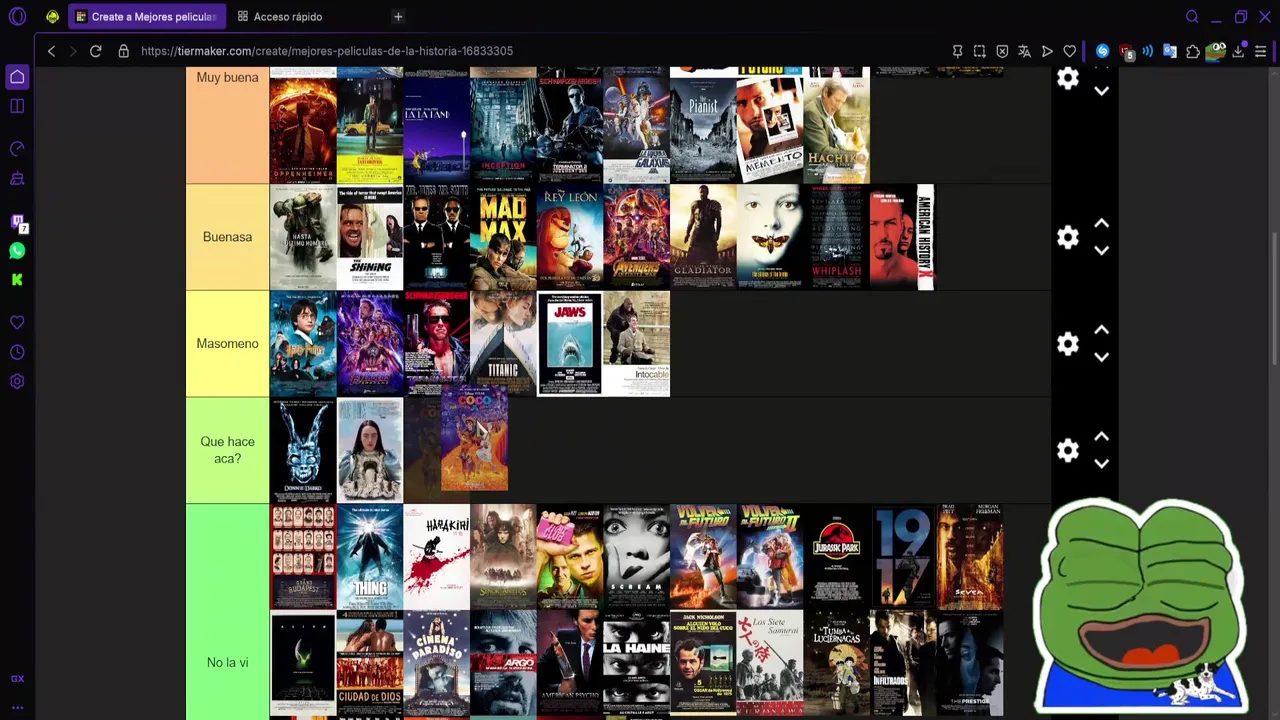Open the page translate icon
The height and width of the screenshot is (720, 1280).
coord(1025,51)
